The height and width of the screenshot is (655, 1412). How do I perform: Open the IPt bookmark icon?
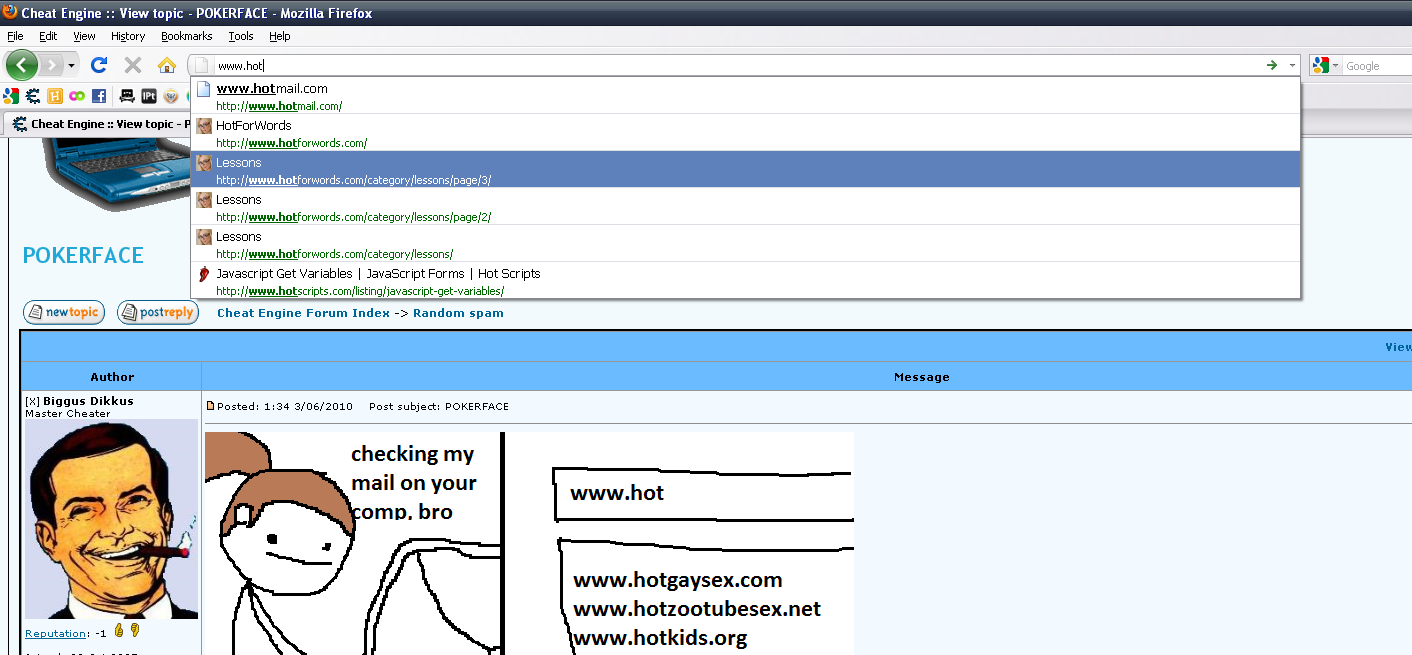[x=149, y=96]
